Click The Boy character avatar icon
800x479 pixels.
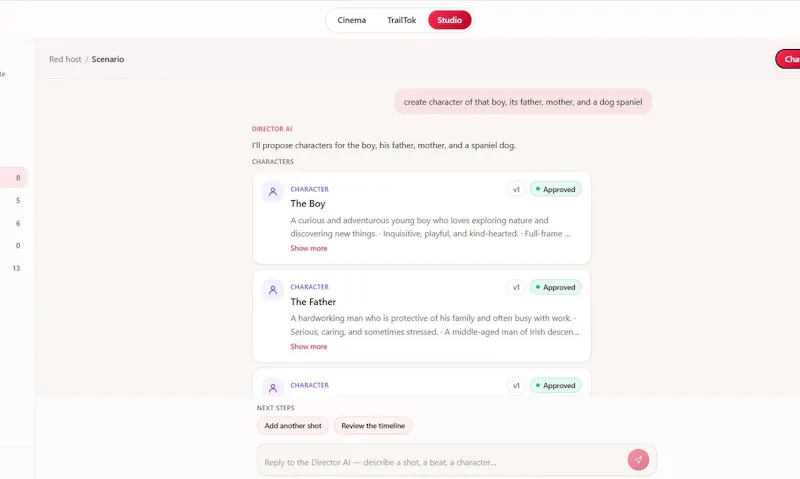[273, 192]
